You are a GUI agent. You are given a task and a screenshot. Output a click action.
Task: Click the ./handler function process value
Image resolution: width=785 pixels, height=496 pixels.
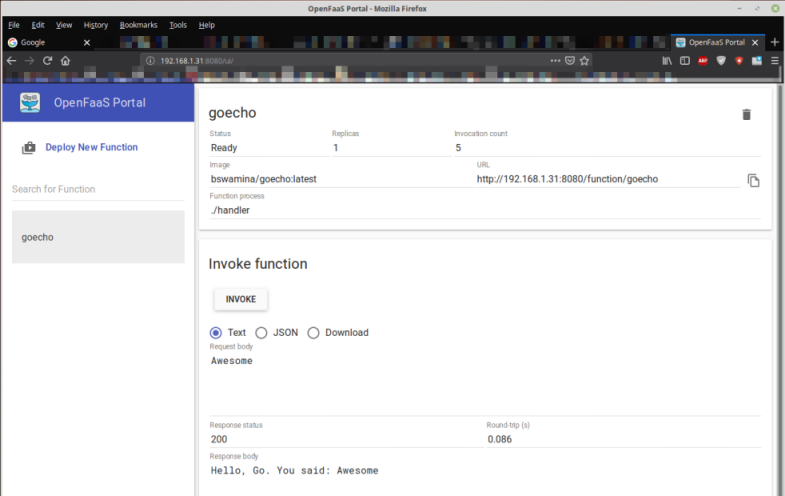(x=230, y=210)
